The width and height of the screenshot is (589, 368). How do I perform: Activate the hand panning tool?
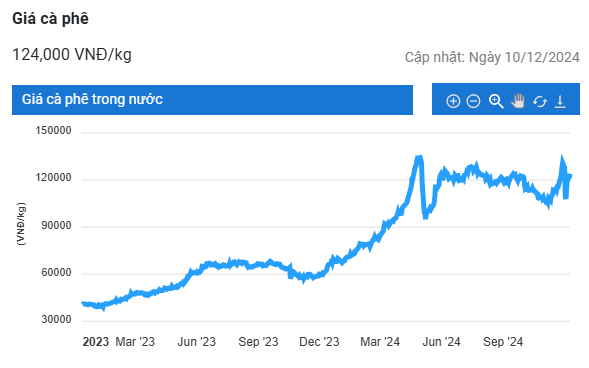click(518, 101)
